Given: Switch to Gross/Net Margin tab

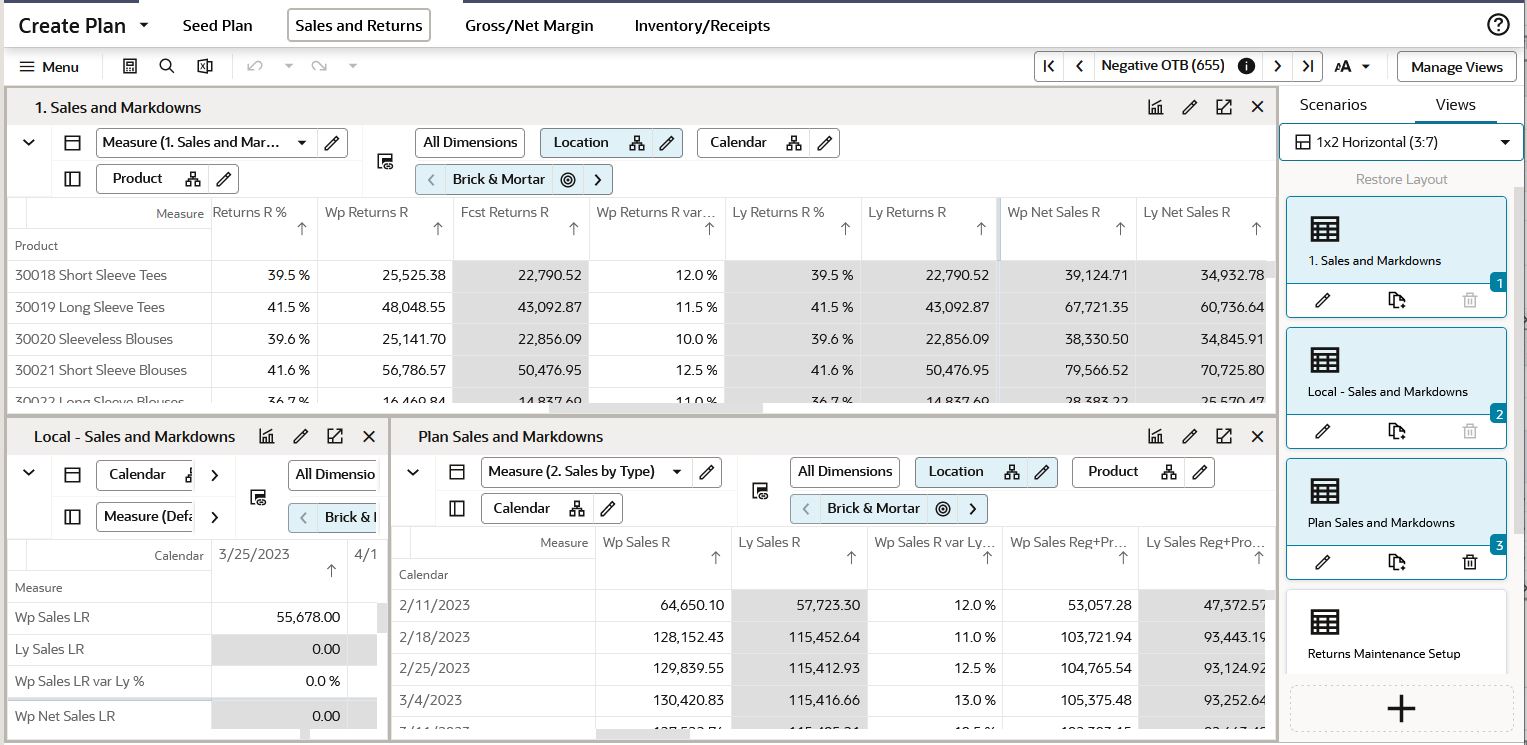Looking at the screenshot, I should (529, 26).
